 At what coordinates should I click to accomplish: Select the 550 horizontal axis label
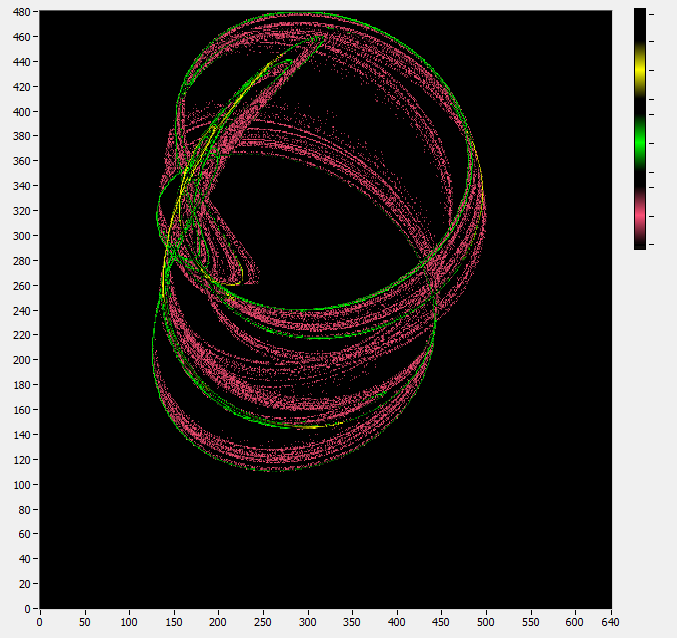531,622
